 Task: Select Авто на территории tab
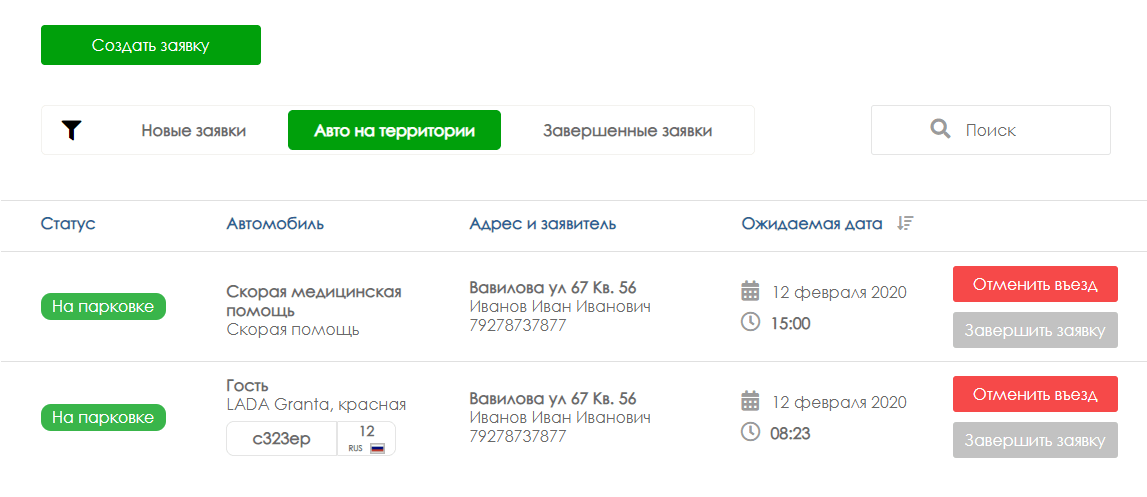point(394,130)
